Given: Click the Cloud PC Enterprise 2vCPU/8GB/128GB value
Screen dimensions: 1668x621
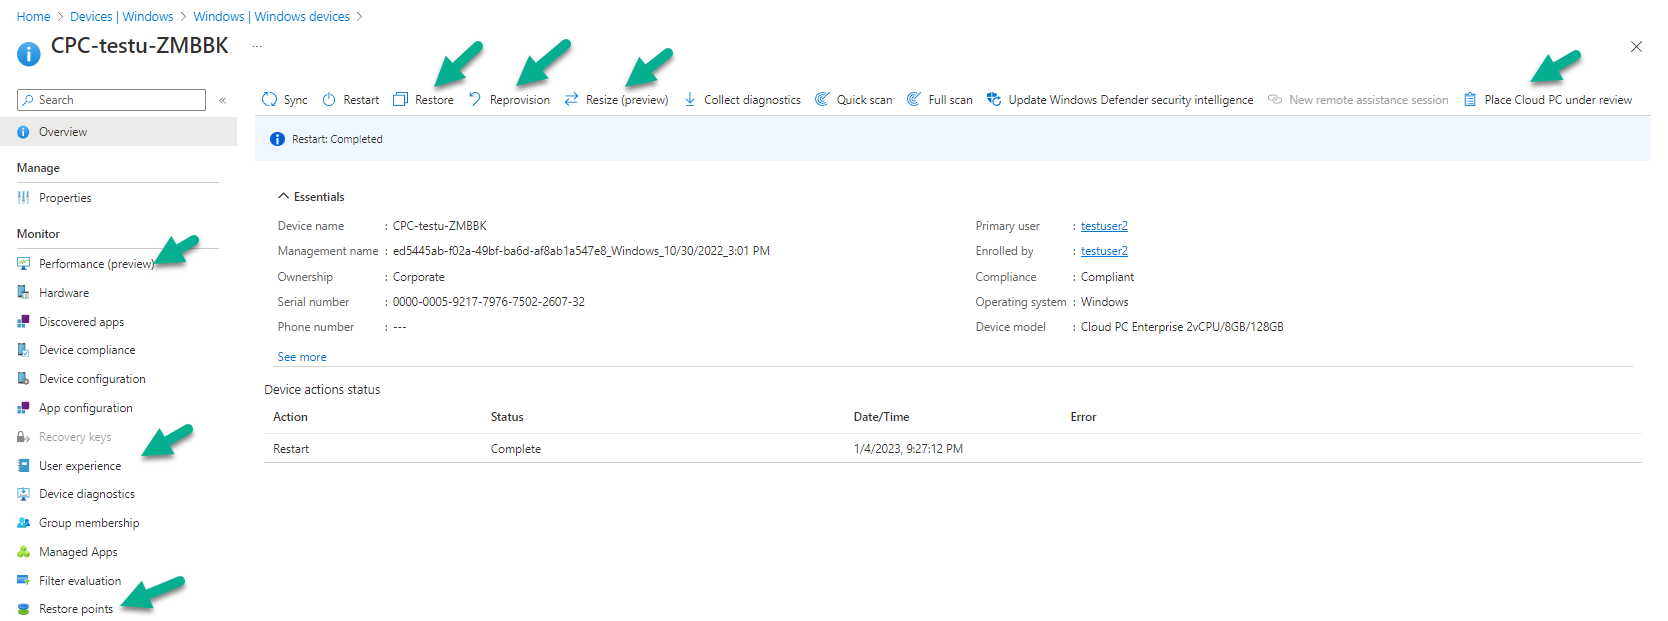Looking at the screenshot, I should tap(1182, 327).
